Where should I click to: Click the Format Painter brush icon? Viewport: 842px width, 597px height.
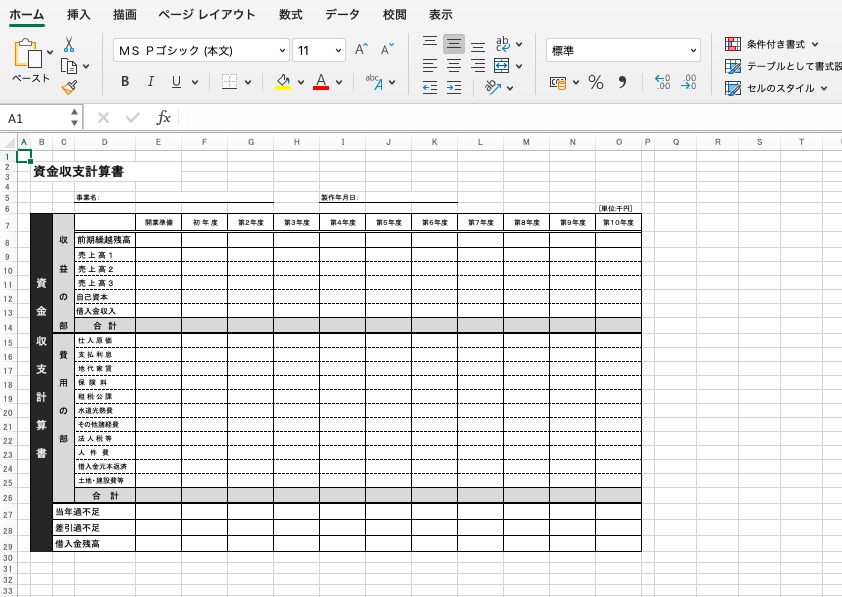(69, 88)
